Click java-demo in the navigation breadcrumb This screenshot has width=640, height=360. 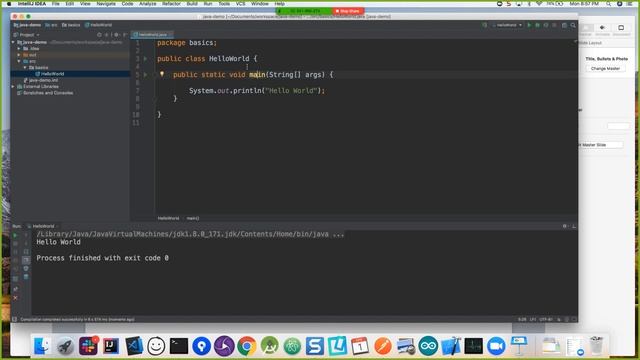27,25
